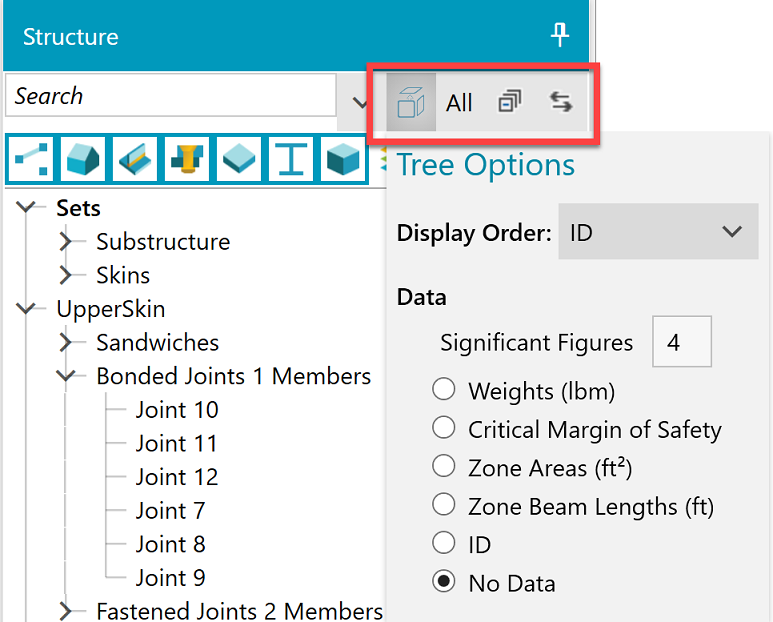
Task: Expand the Substructure node
Action: 65,242
